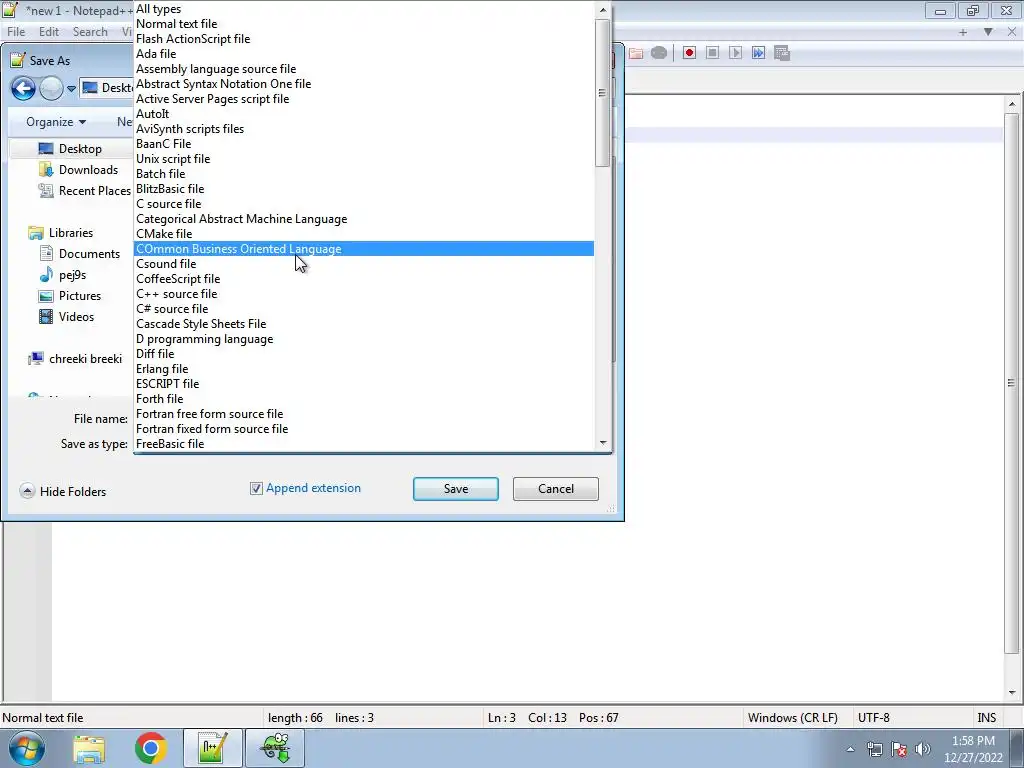
Task: Open the down-triangle menu in Notepad++ menu bar
Action: (988, 32)
